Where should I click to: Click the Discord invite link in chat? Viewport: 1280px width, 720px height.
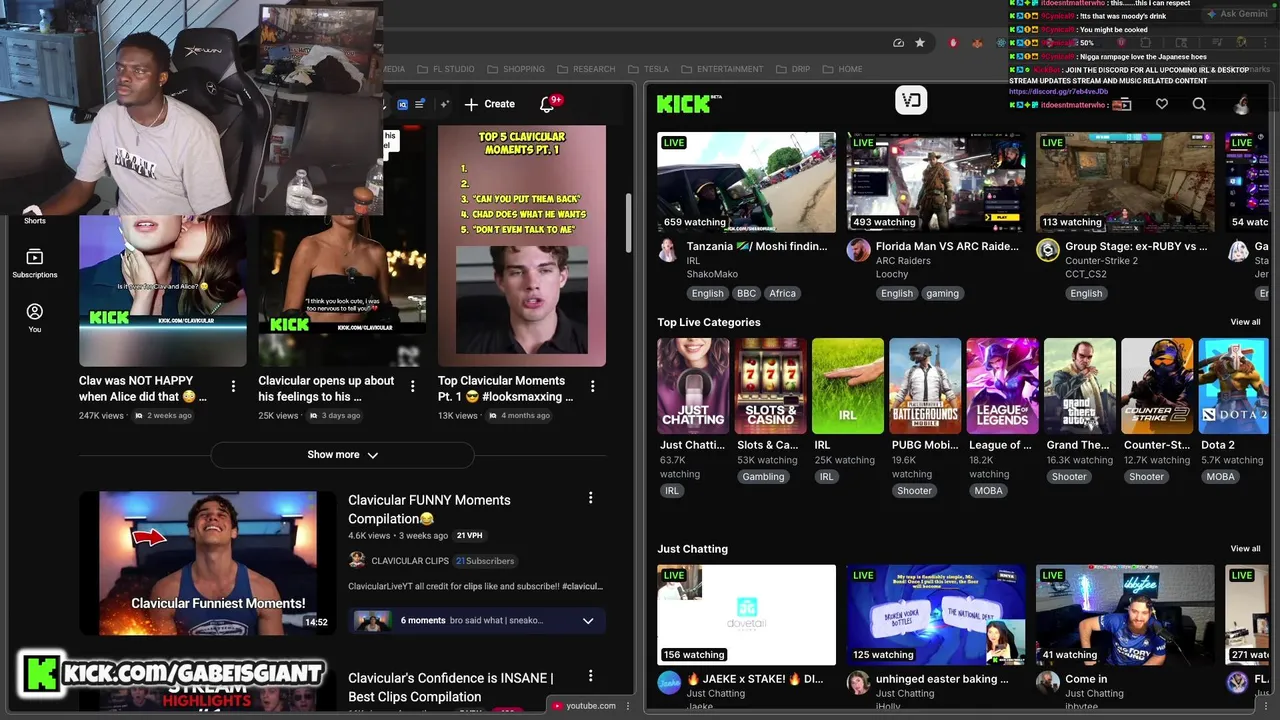(1058, 92)
